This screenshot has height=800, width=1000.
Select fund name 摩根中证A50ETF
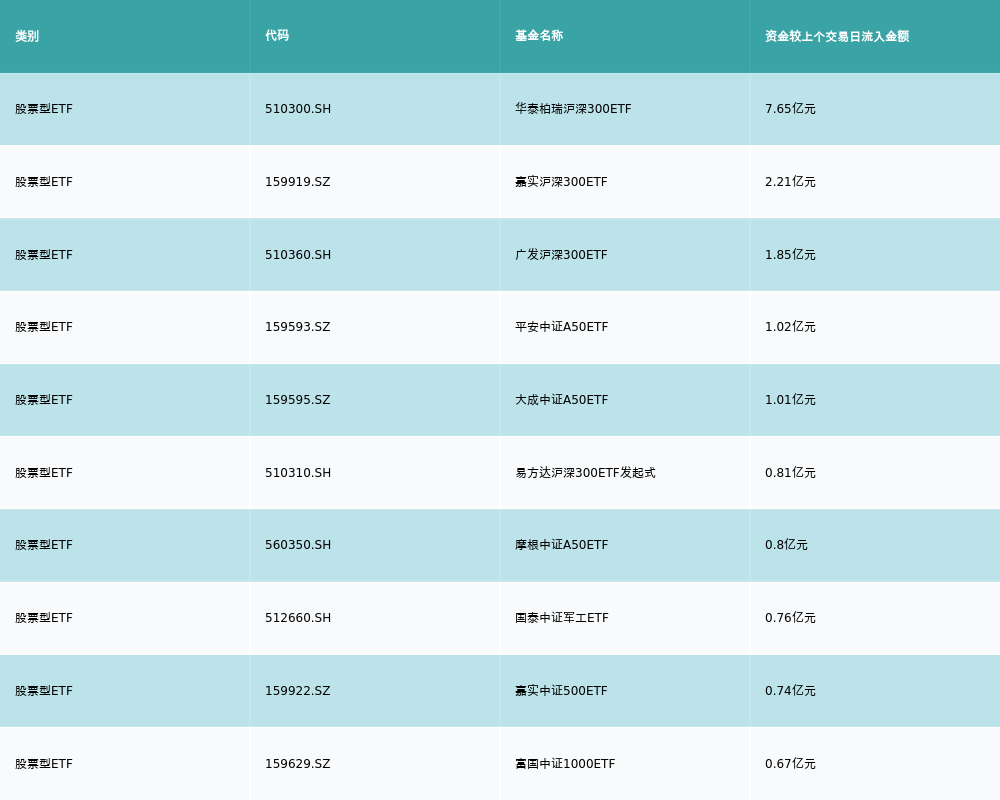coord(562,545)
